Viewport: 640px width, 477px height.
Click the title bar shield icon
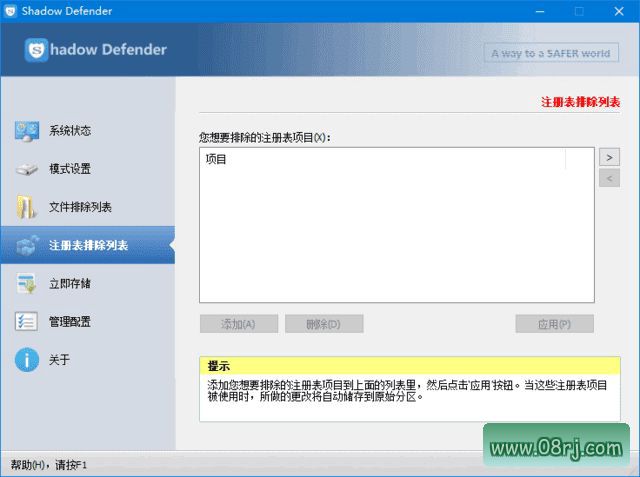click(x=10, y=11)
